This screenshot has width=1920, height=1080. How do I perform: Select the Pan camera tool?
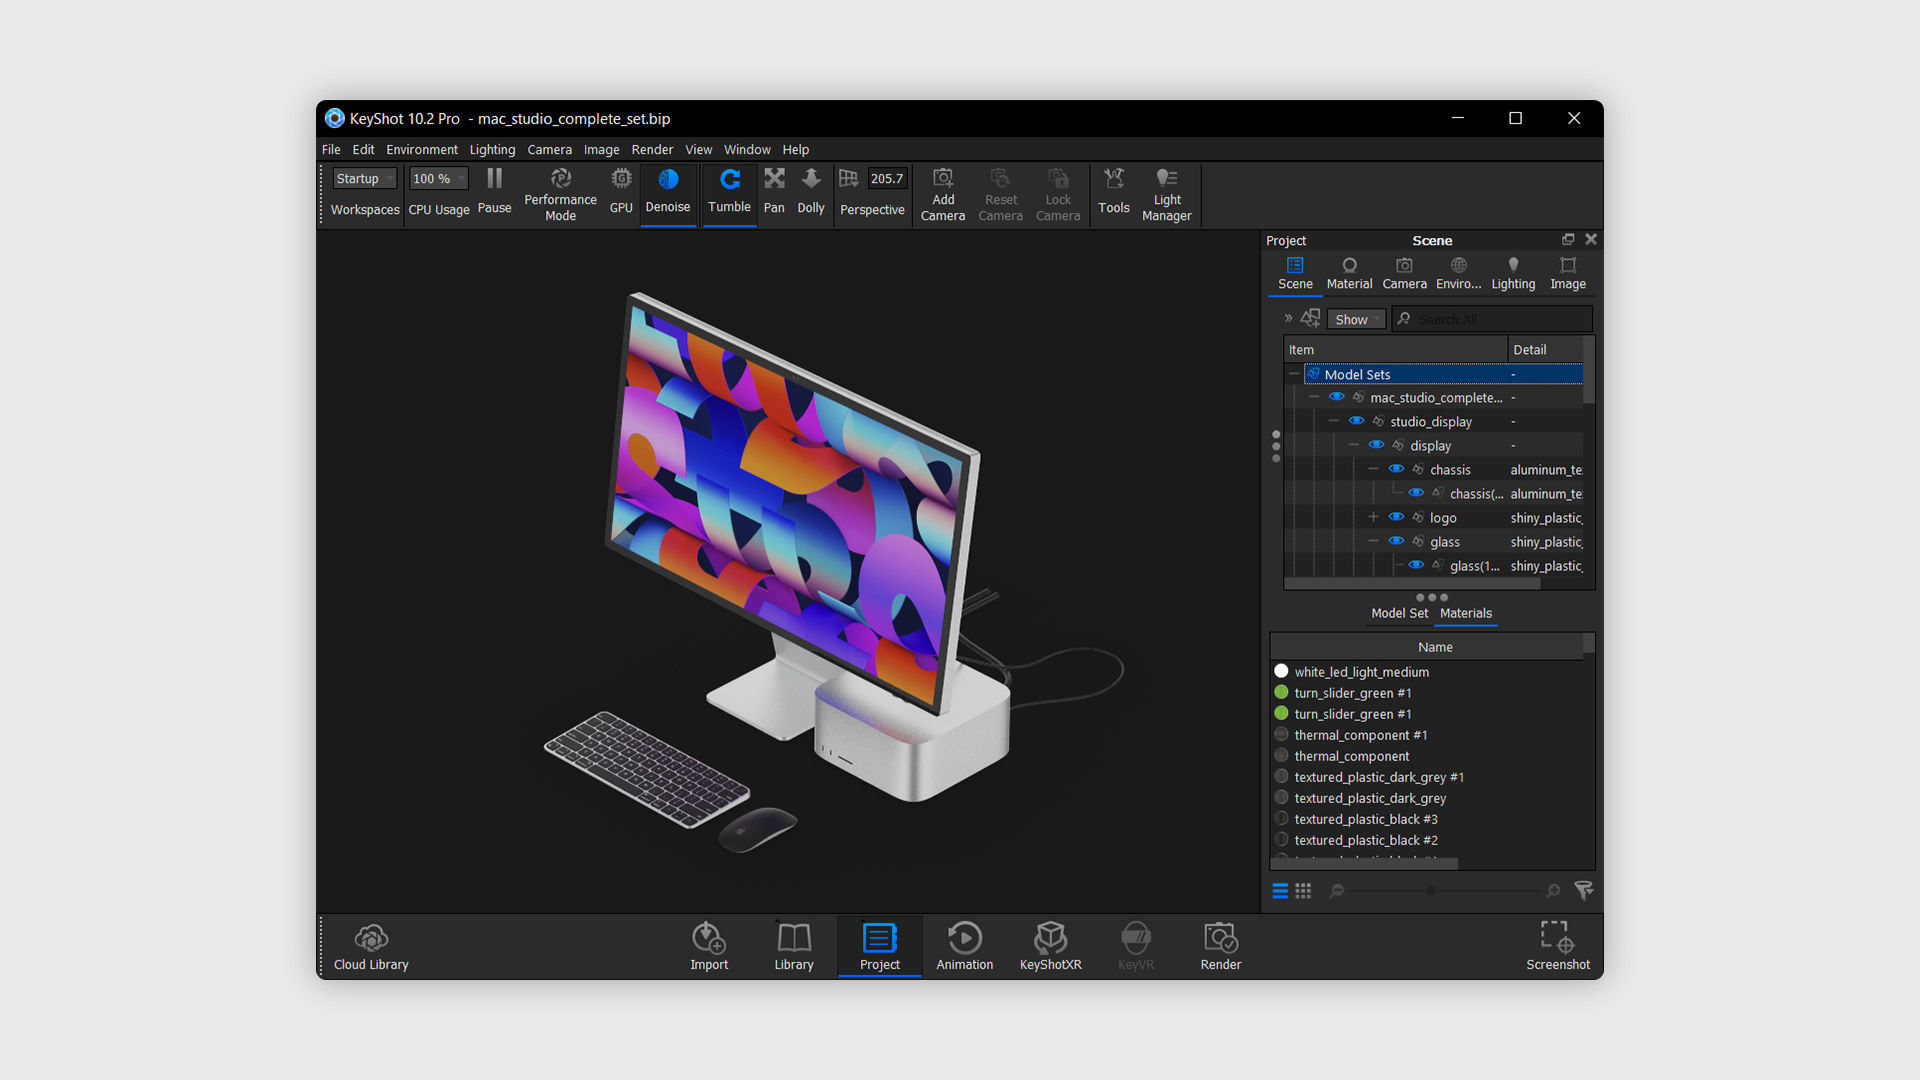click(x=774, y=191)
